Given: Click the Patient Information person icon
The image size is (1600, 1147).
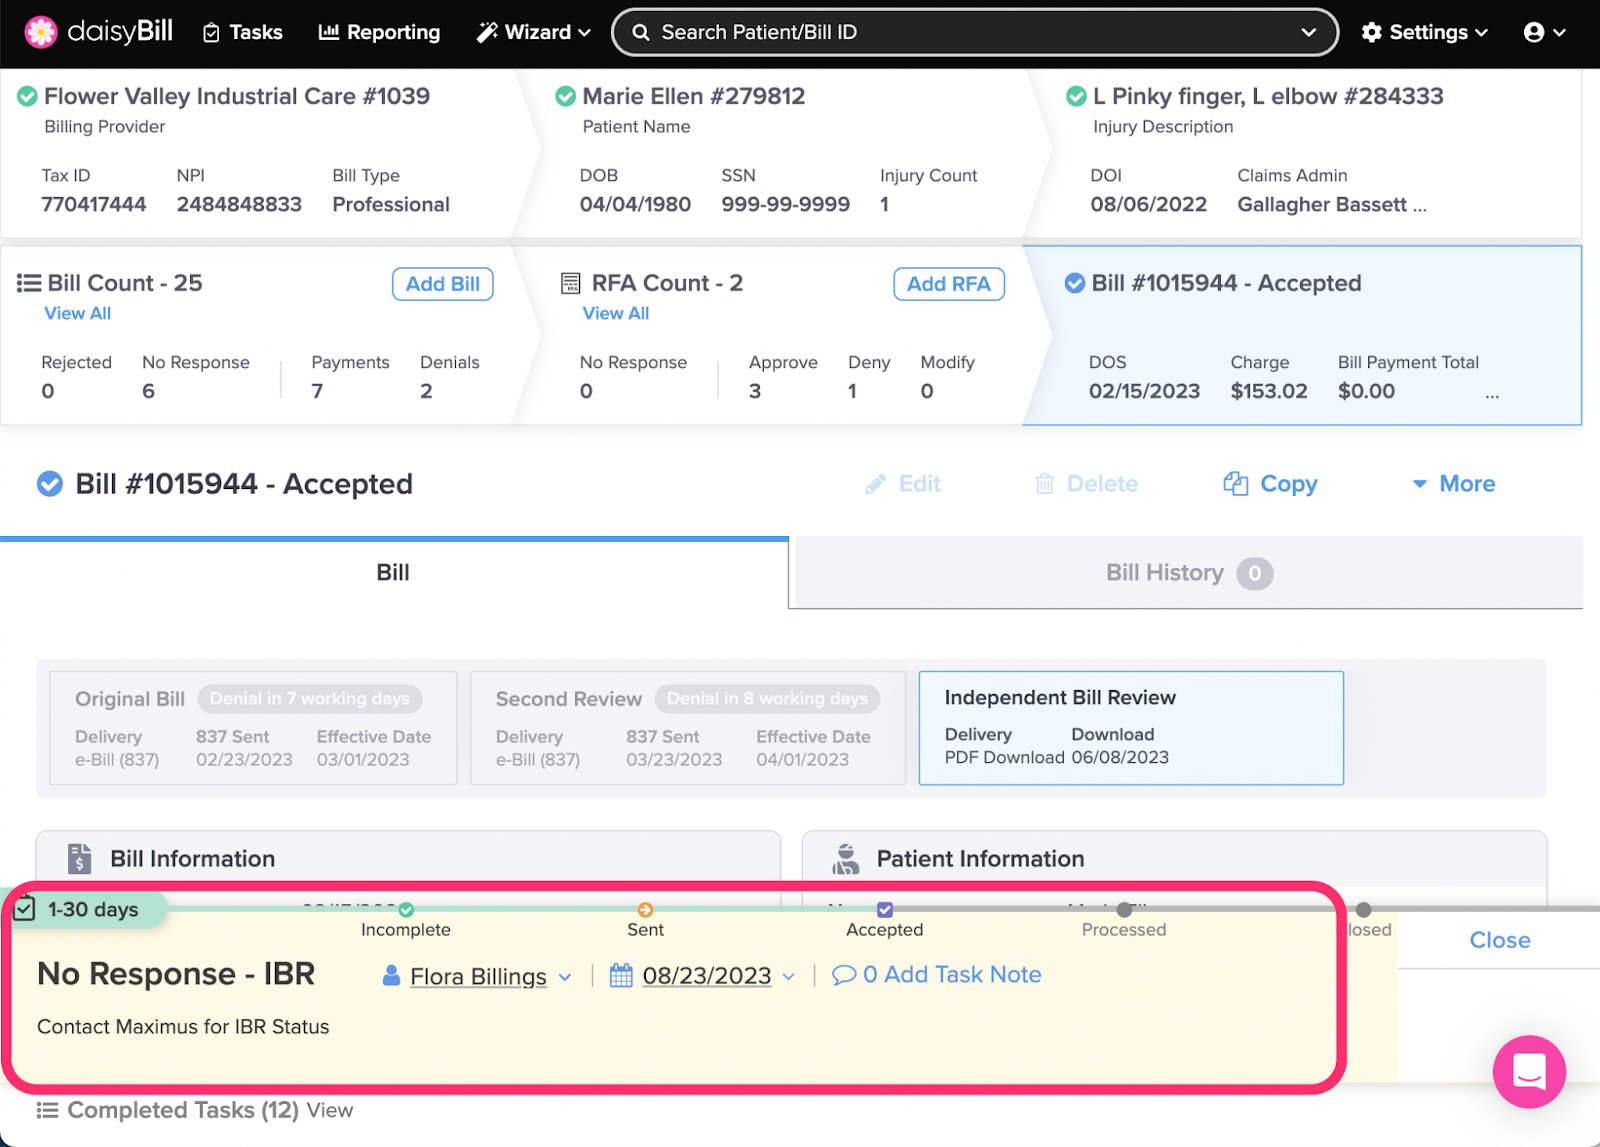Looking at the screenshot, I should coord(846,859).
